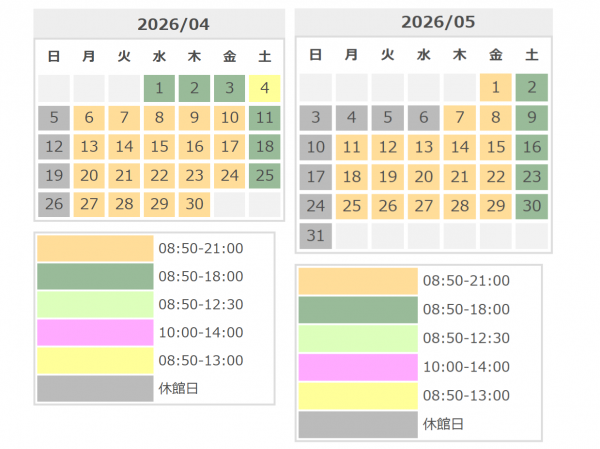Click the 2026/04 month header
600x449 pixels.
pos(160,24)
